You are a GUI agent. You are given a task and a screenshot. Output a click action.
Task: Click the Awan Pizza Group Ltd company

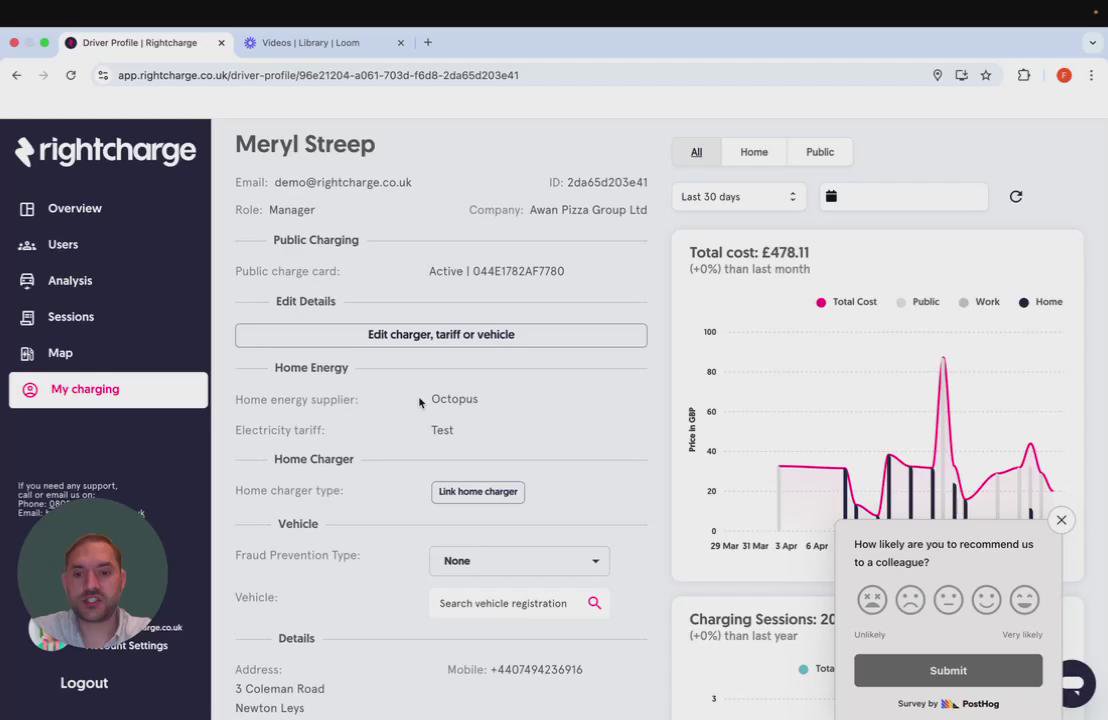[x=588, y=210]
